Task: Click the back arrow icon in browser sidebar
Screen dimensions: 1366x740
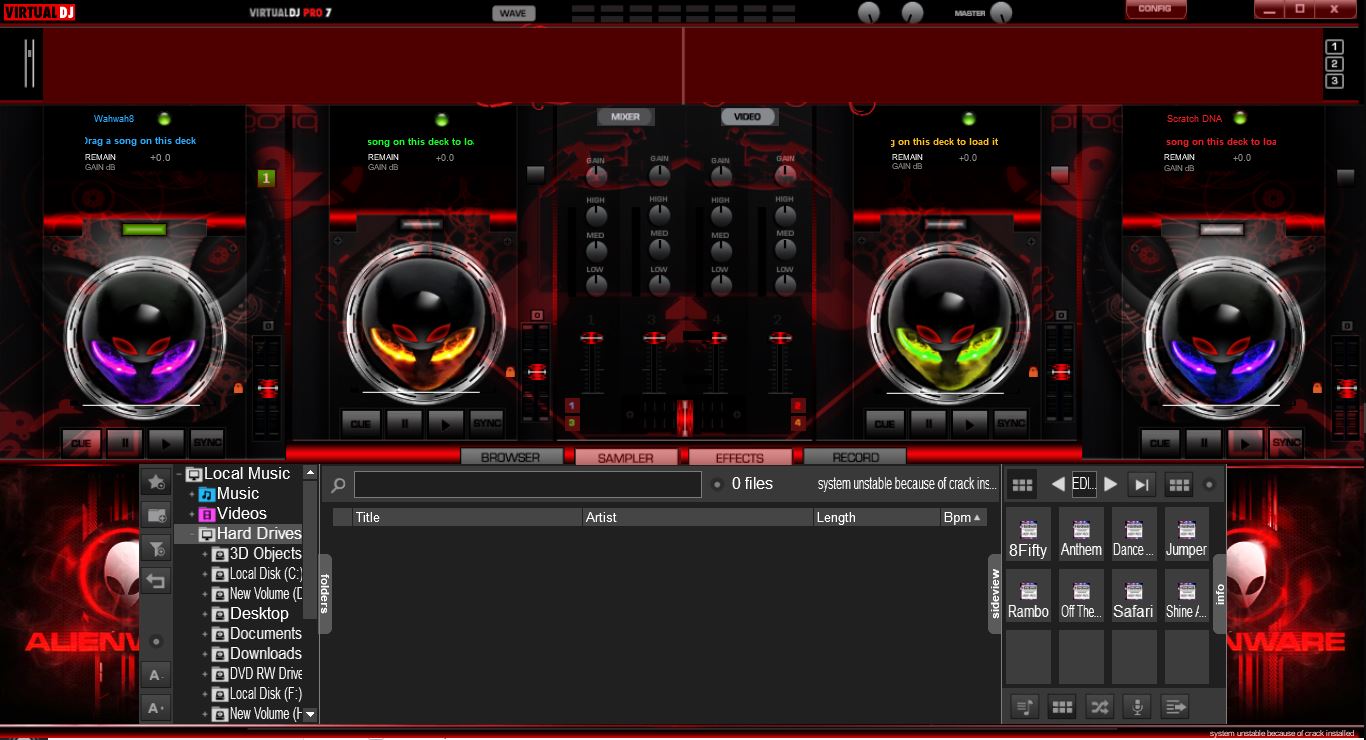Action: point(155,581)
